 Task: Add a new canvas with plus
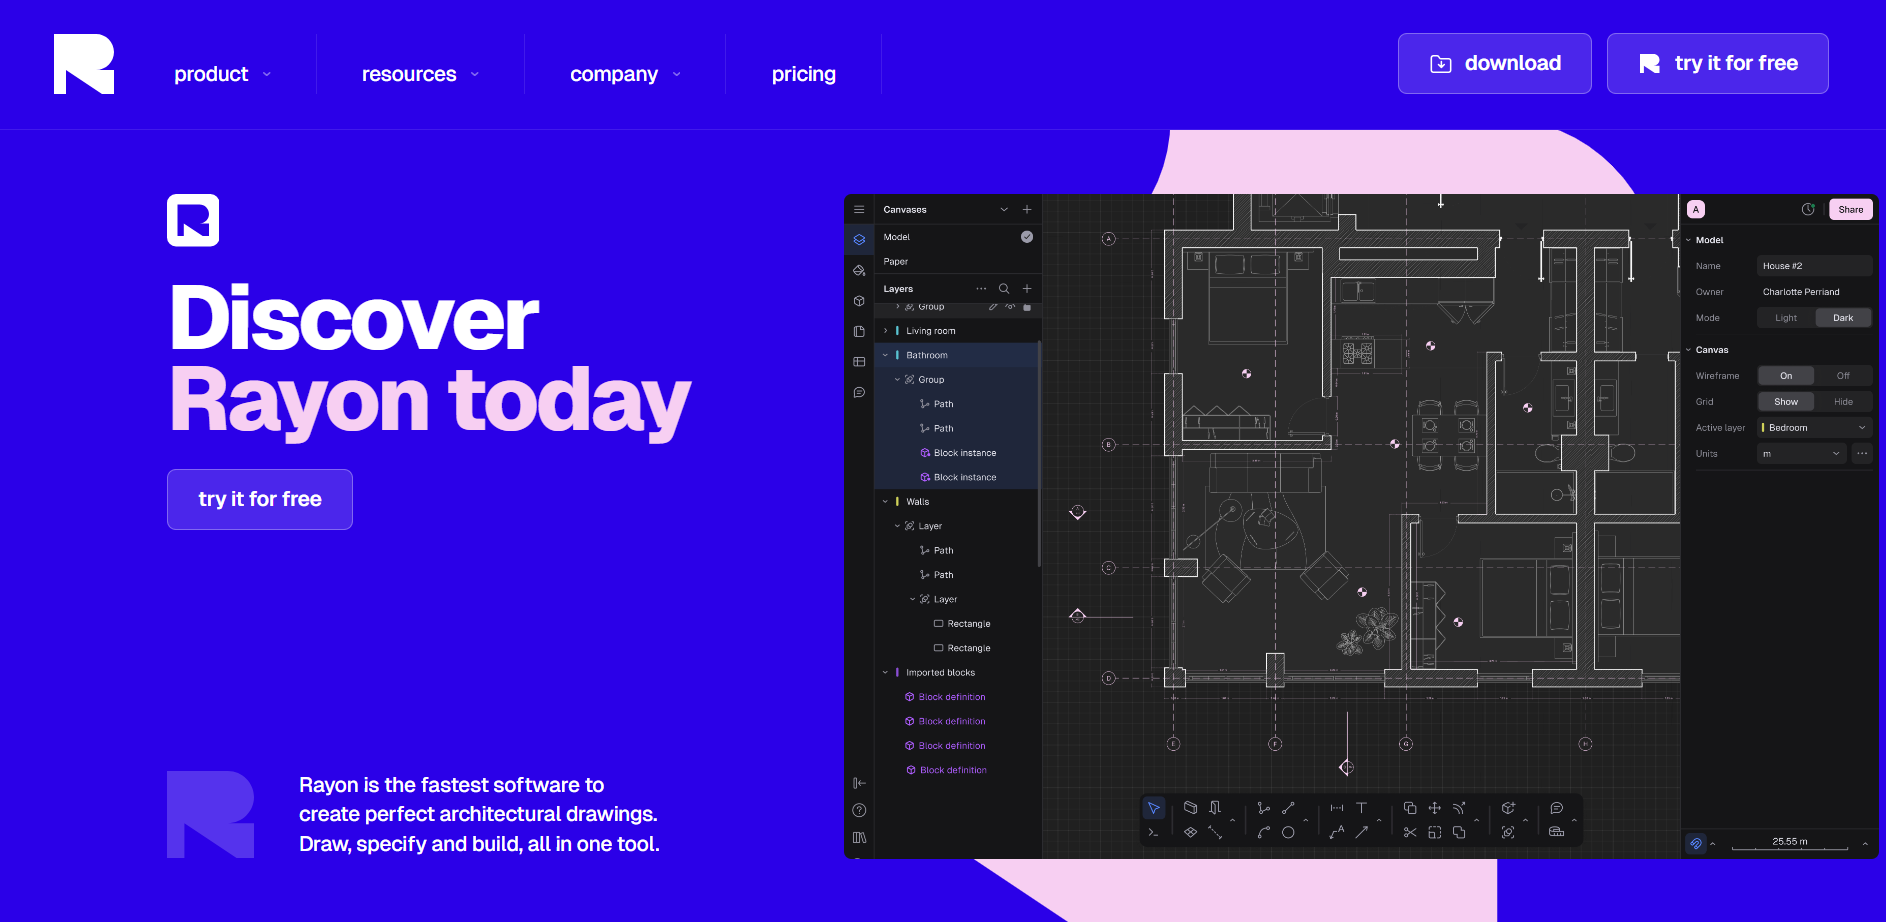pos(1027,210)
